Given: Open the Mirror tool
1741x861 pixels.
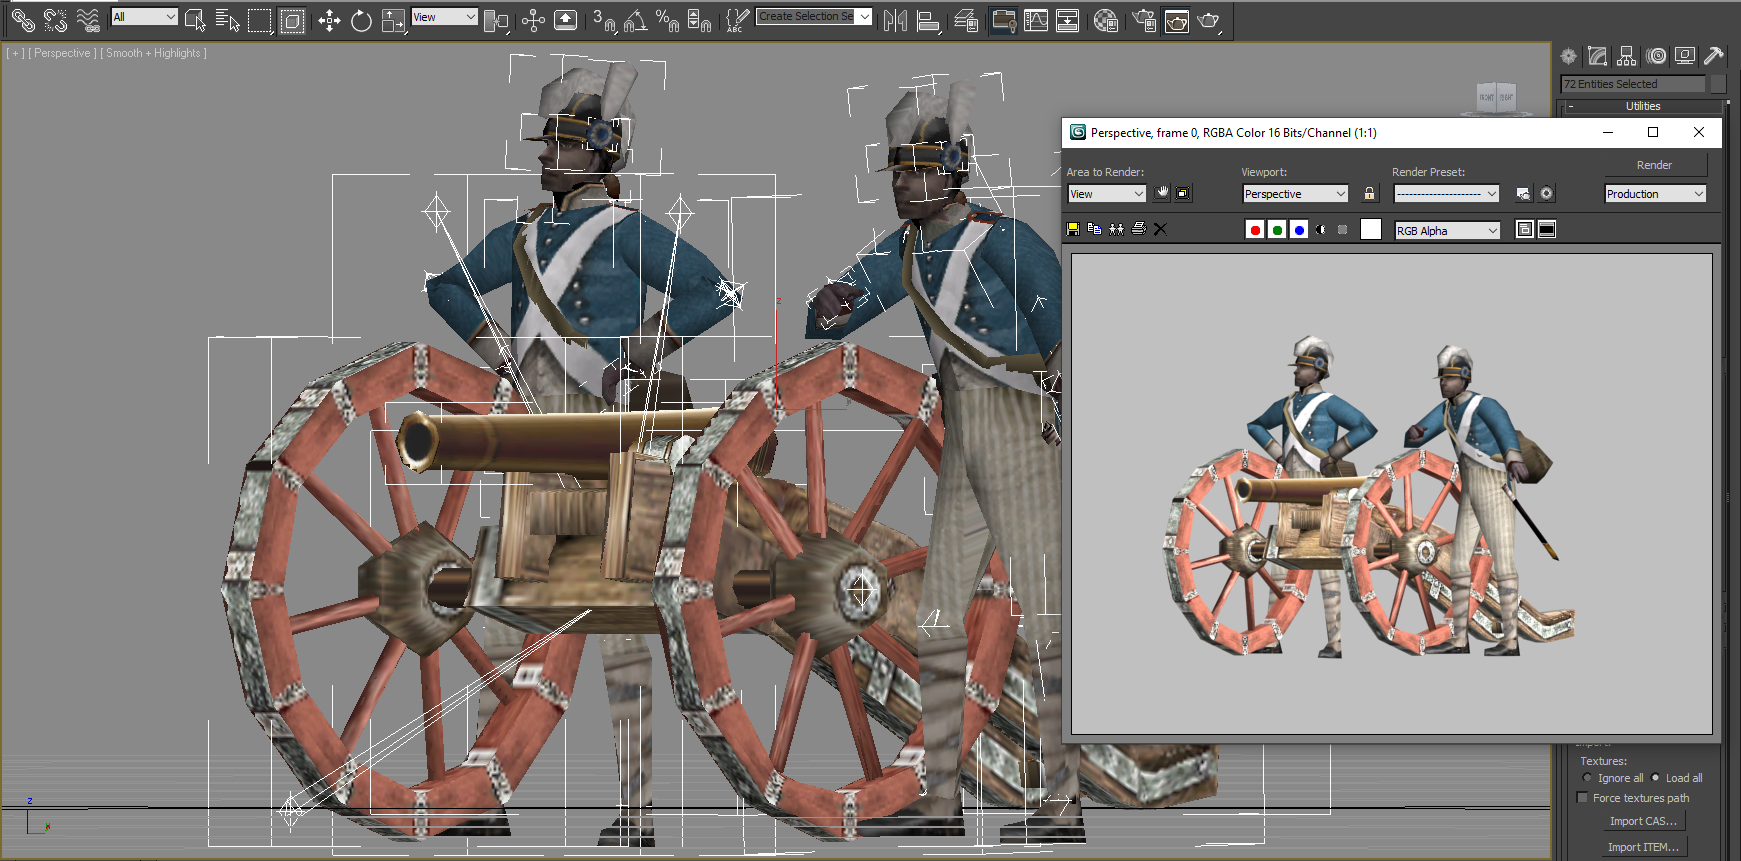Looking at the screenshot, I should (895, 20).
